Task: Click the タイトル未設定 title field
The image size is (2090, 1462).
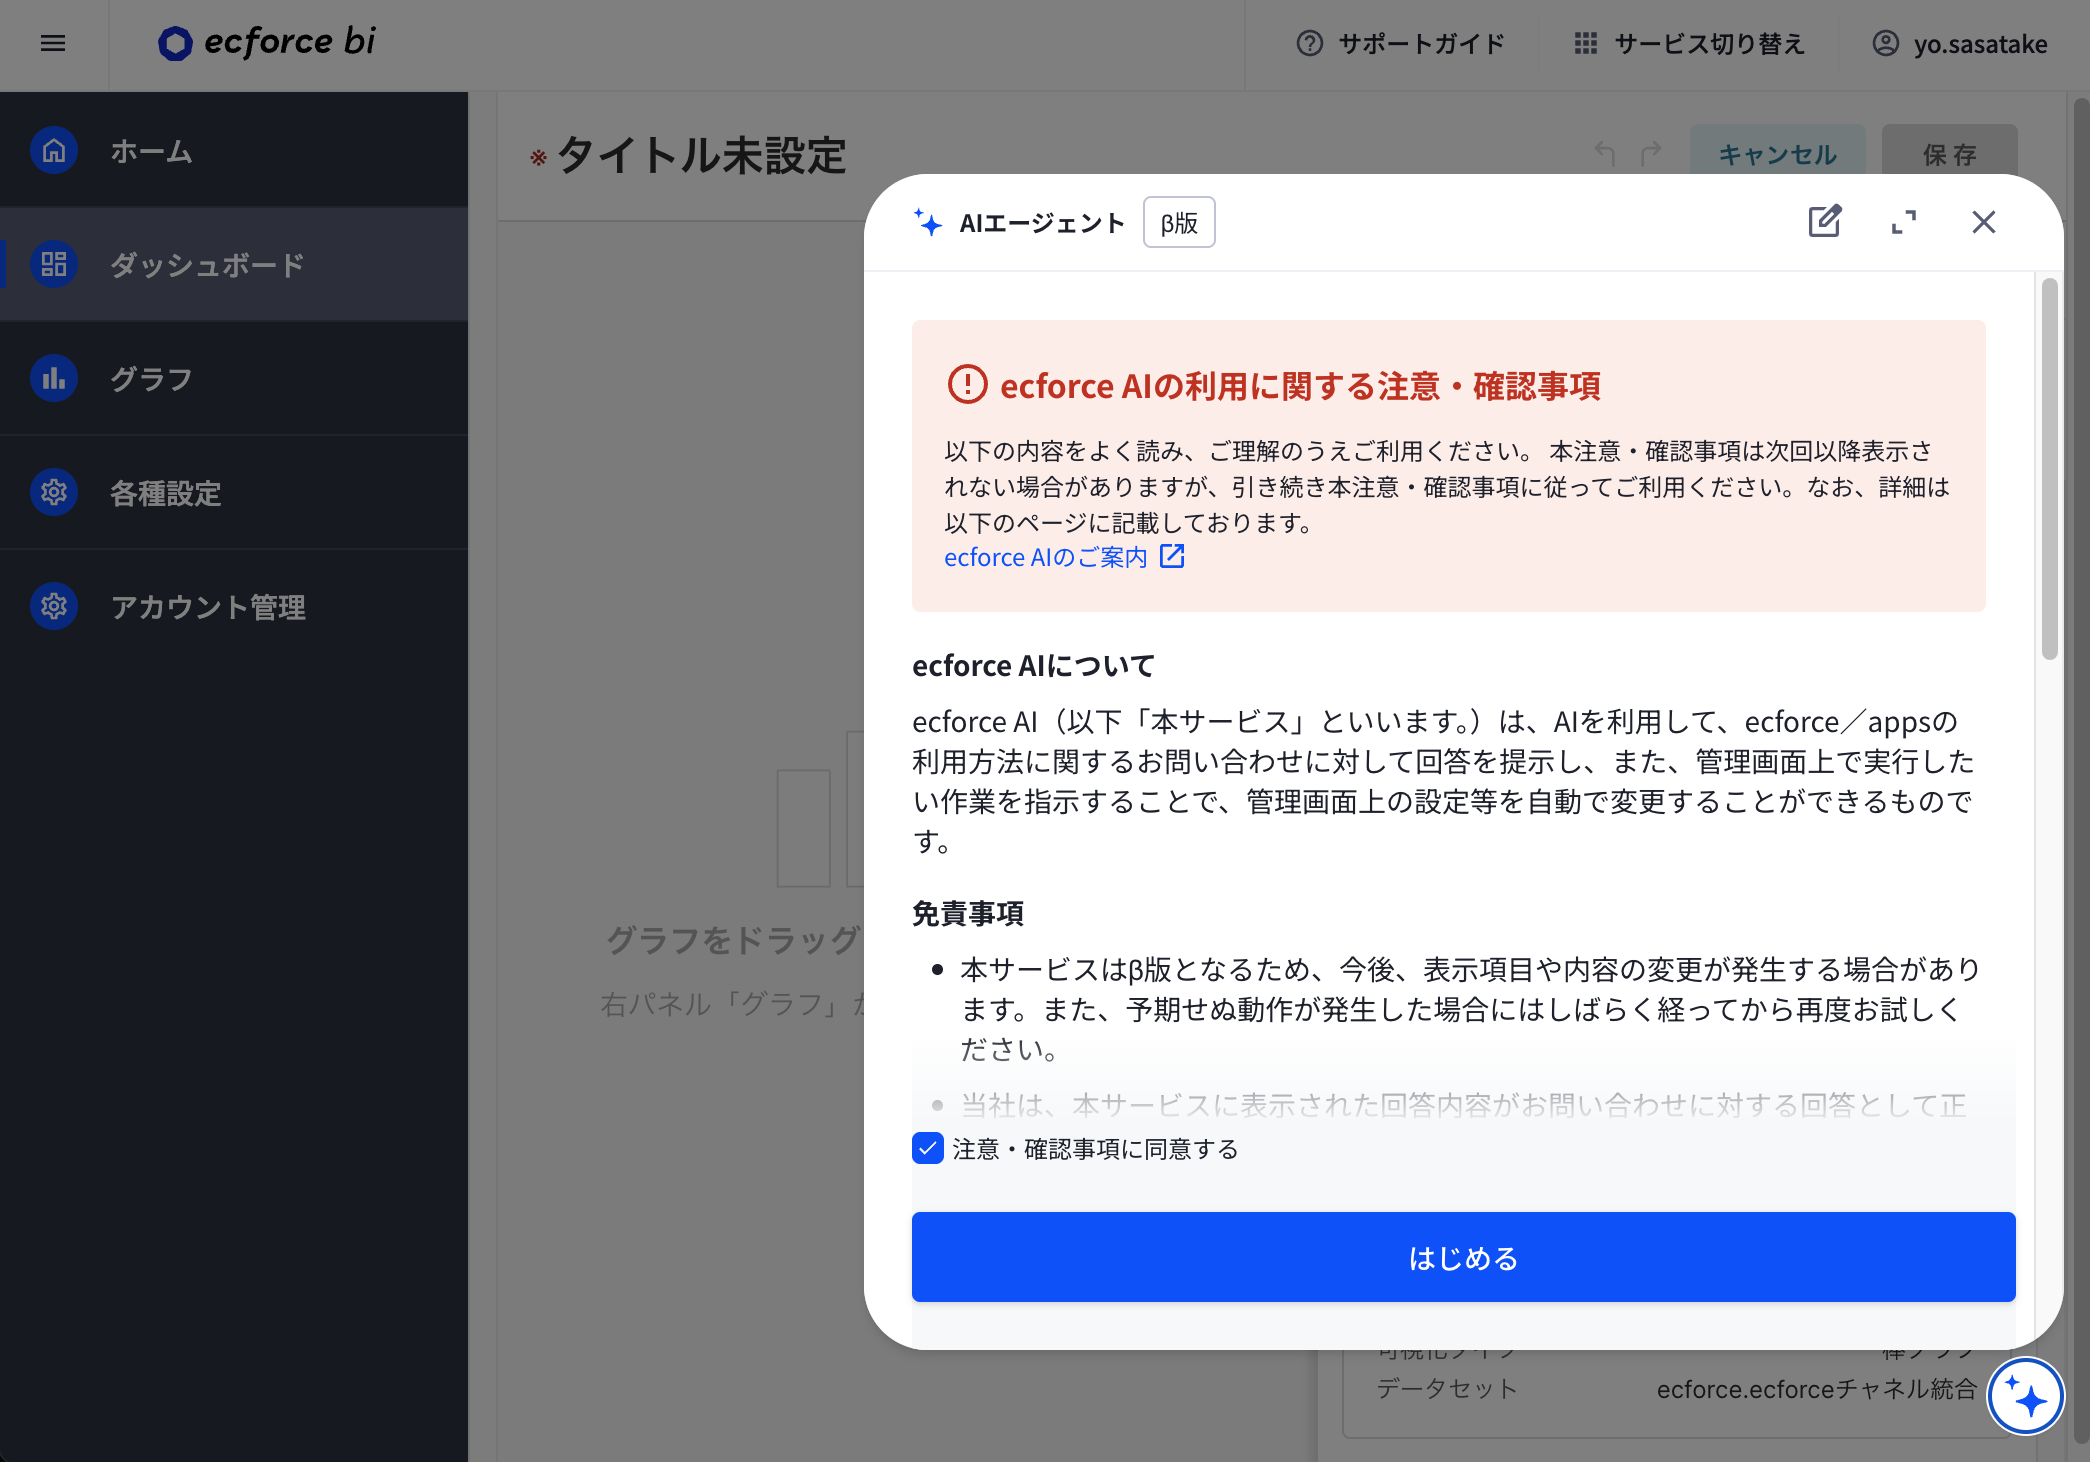Action: 702,156
